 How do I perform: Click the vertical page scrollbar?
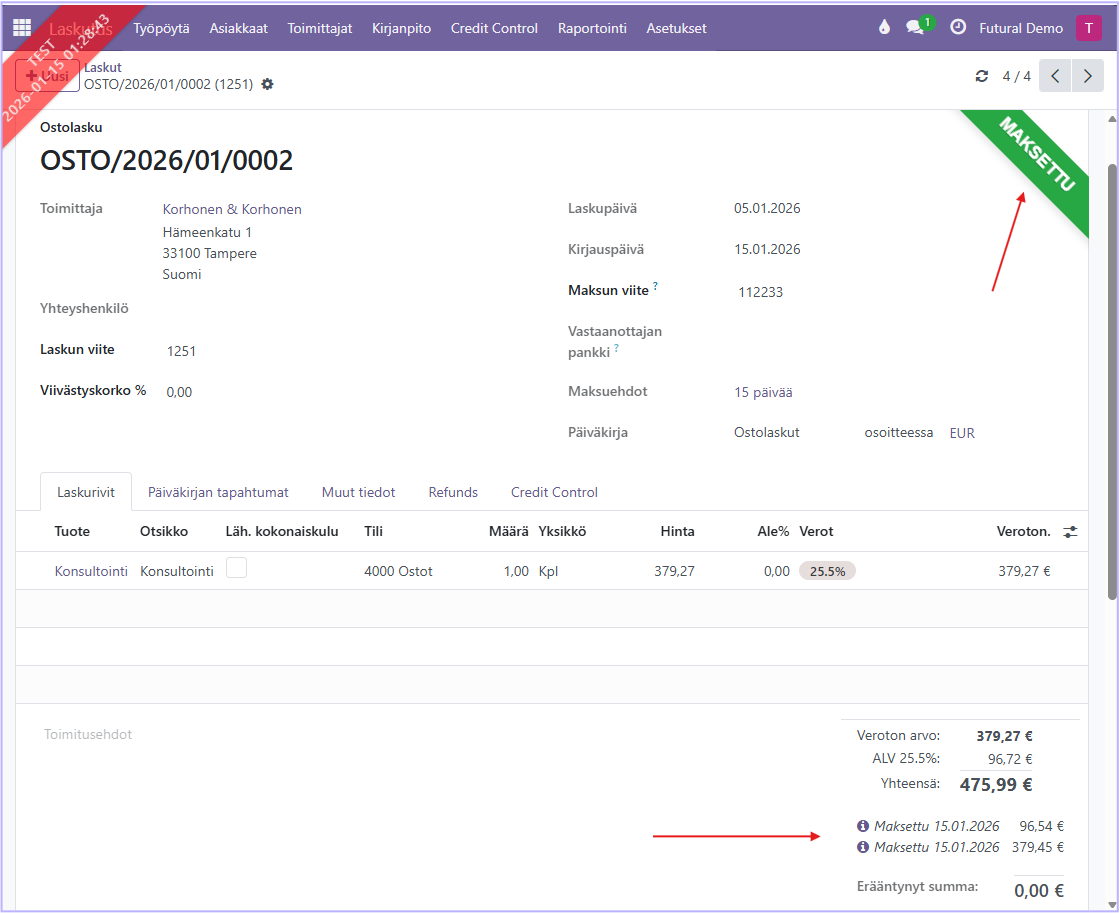pyautogui.click(x=1112, y=380)
